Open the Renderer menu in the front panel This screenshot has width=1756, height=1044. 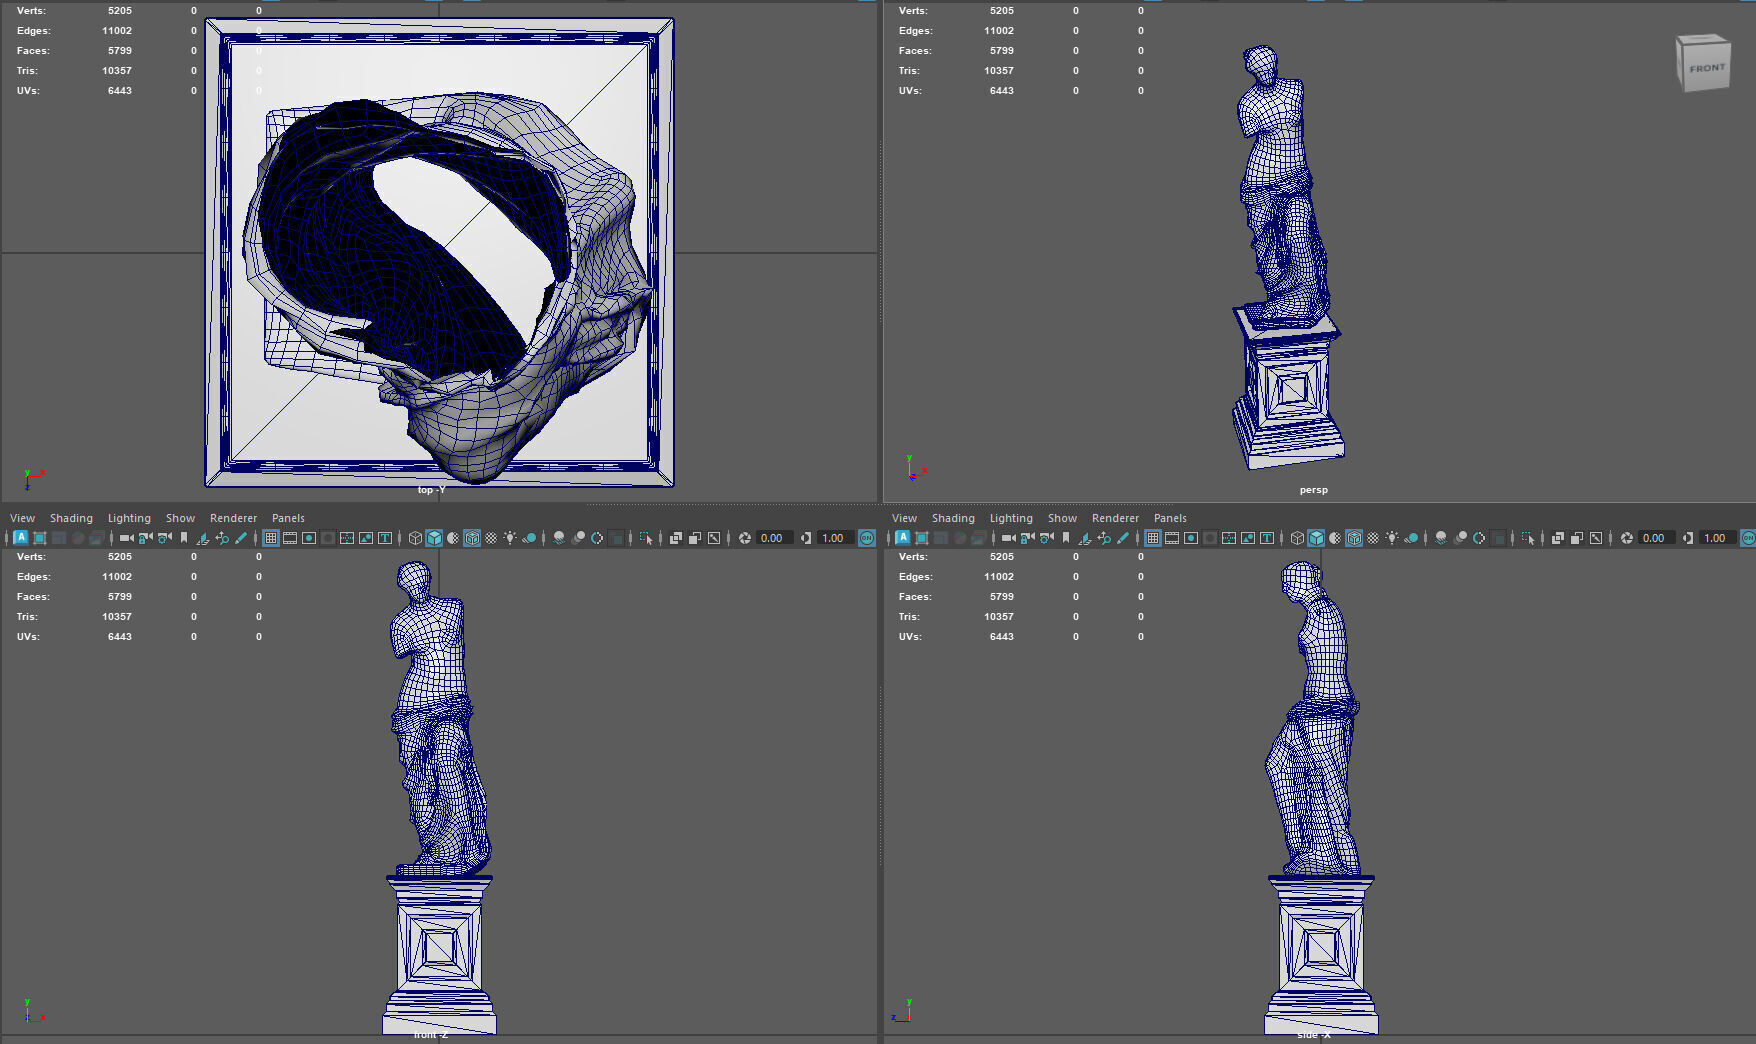point(233,518)
